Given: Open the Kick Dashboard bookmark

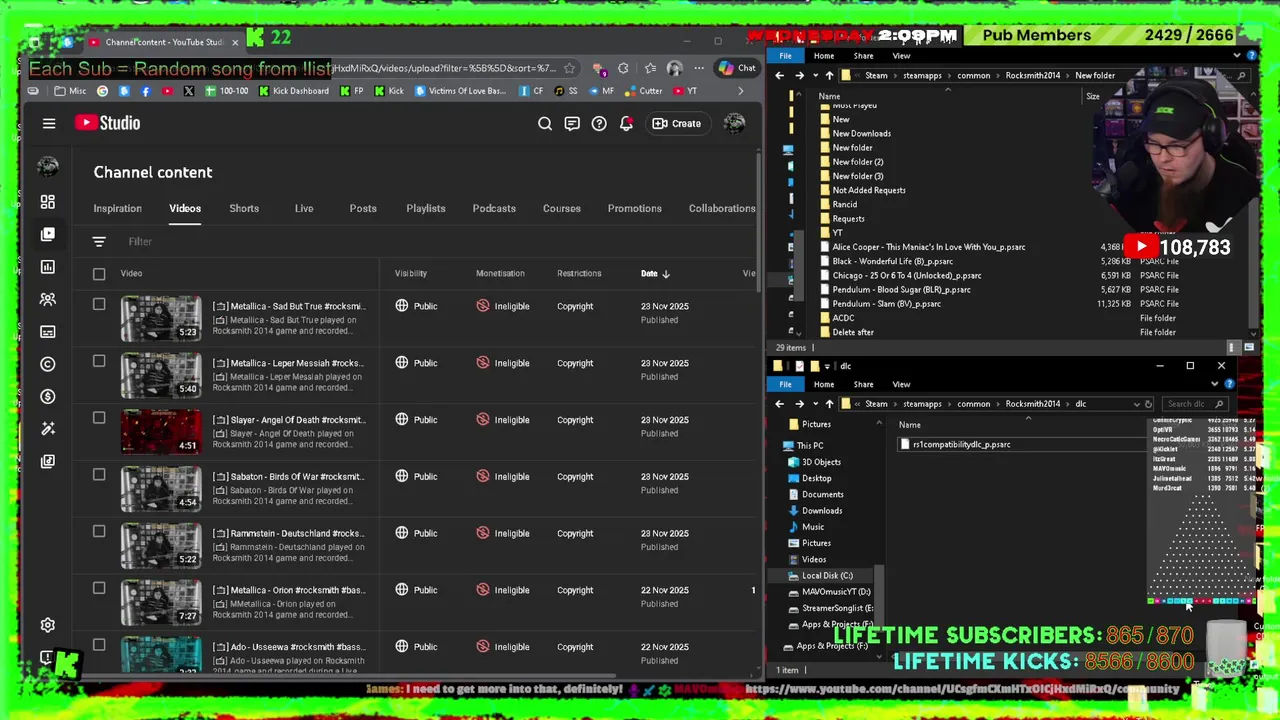Looking at the screenshot, I should (x=294, y=91).
